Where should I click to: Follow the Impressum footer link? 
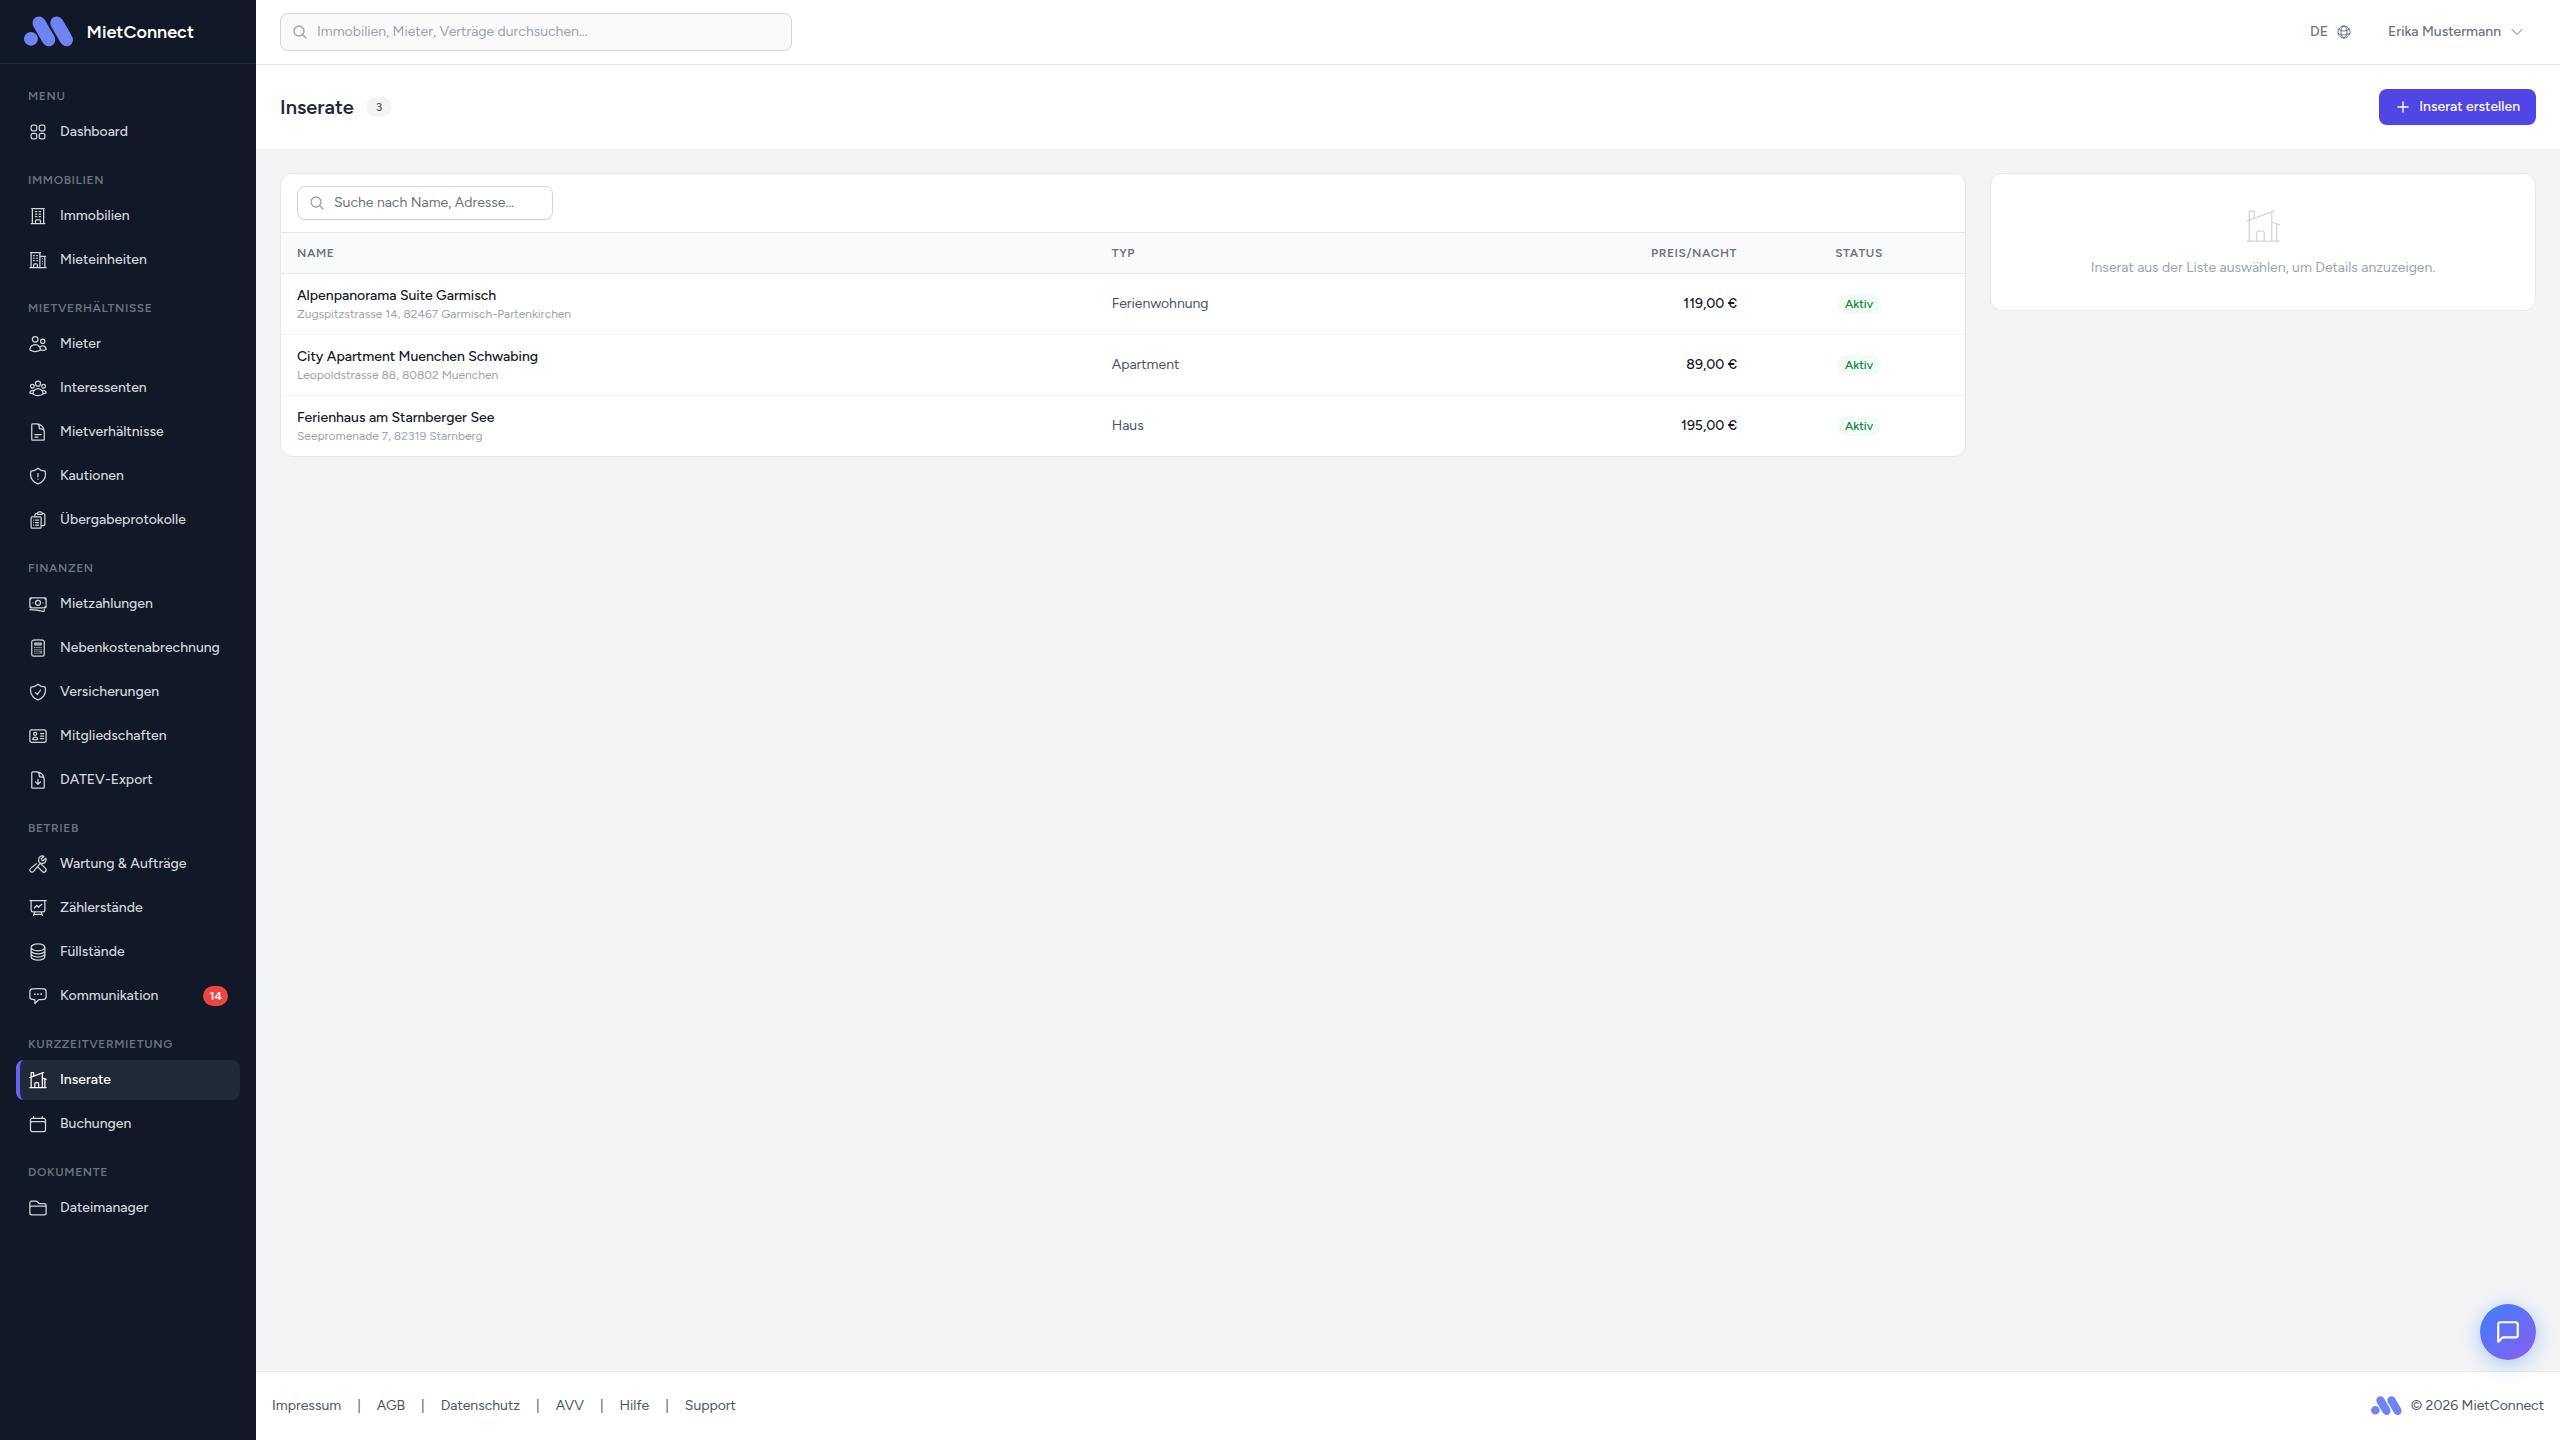tap(306, 1405)
